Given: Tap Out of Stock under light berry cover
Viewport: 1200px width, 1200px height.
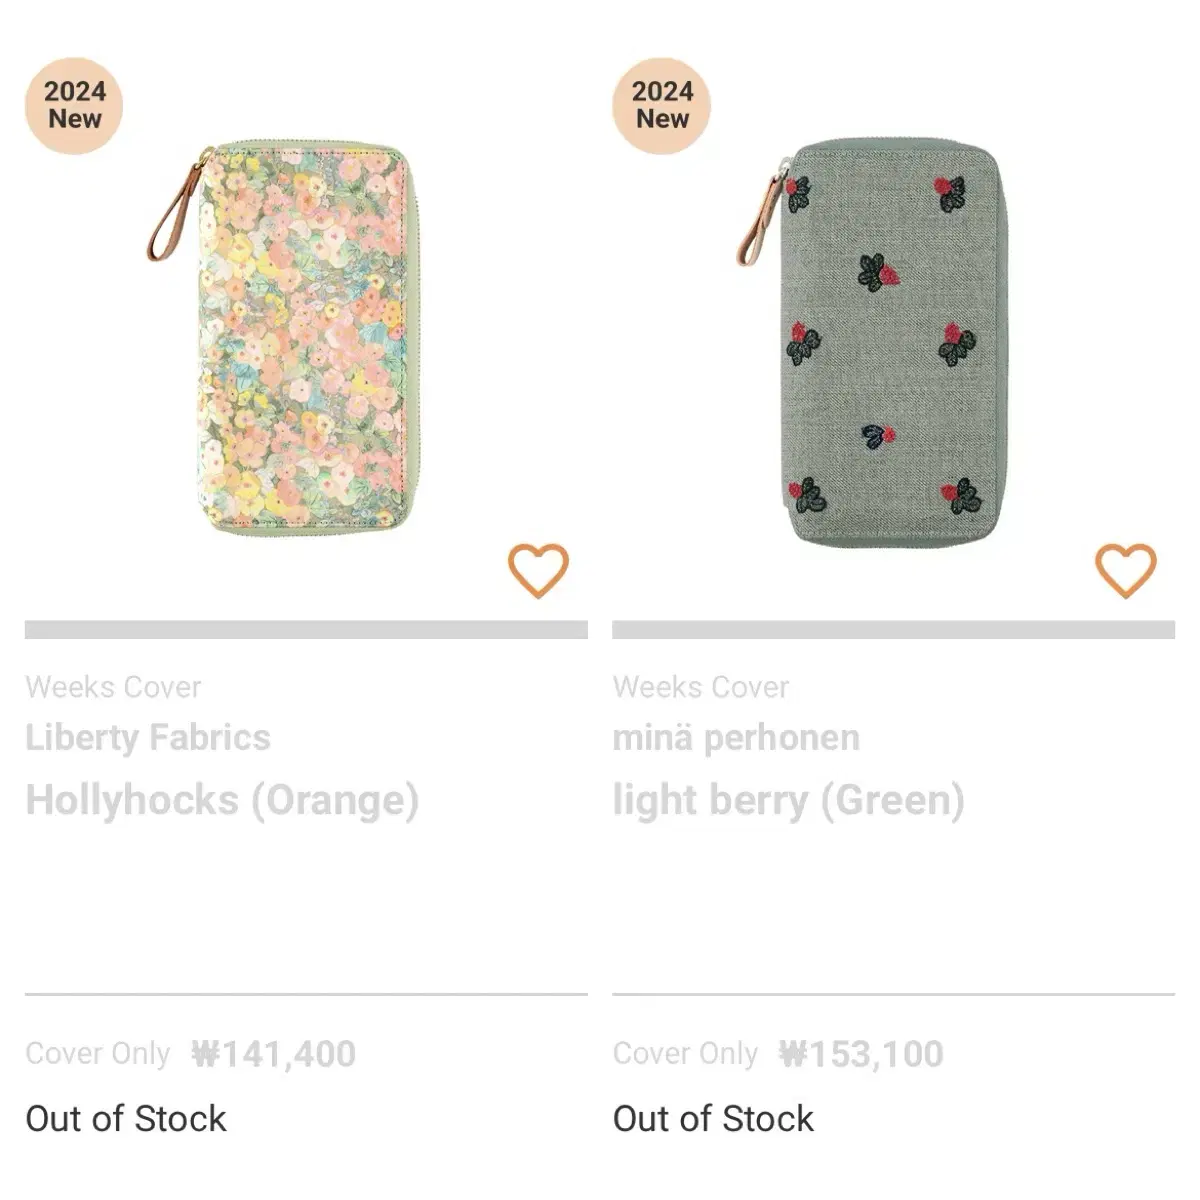Looking at the screenshot, I should click(714, 1119).
